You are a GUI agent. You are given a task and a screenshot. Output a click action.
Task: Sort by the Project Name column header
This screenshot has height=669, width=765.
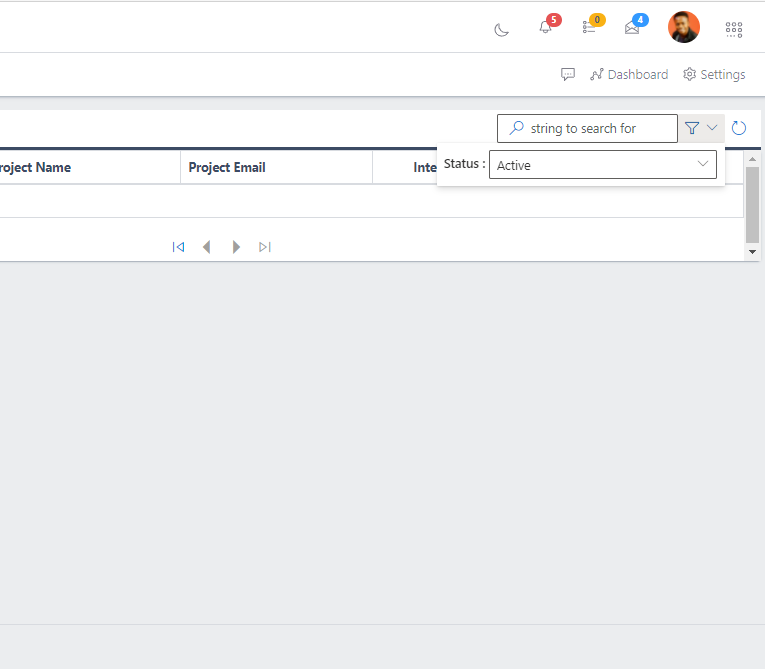point(34,167)
